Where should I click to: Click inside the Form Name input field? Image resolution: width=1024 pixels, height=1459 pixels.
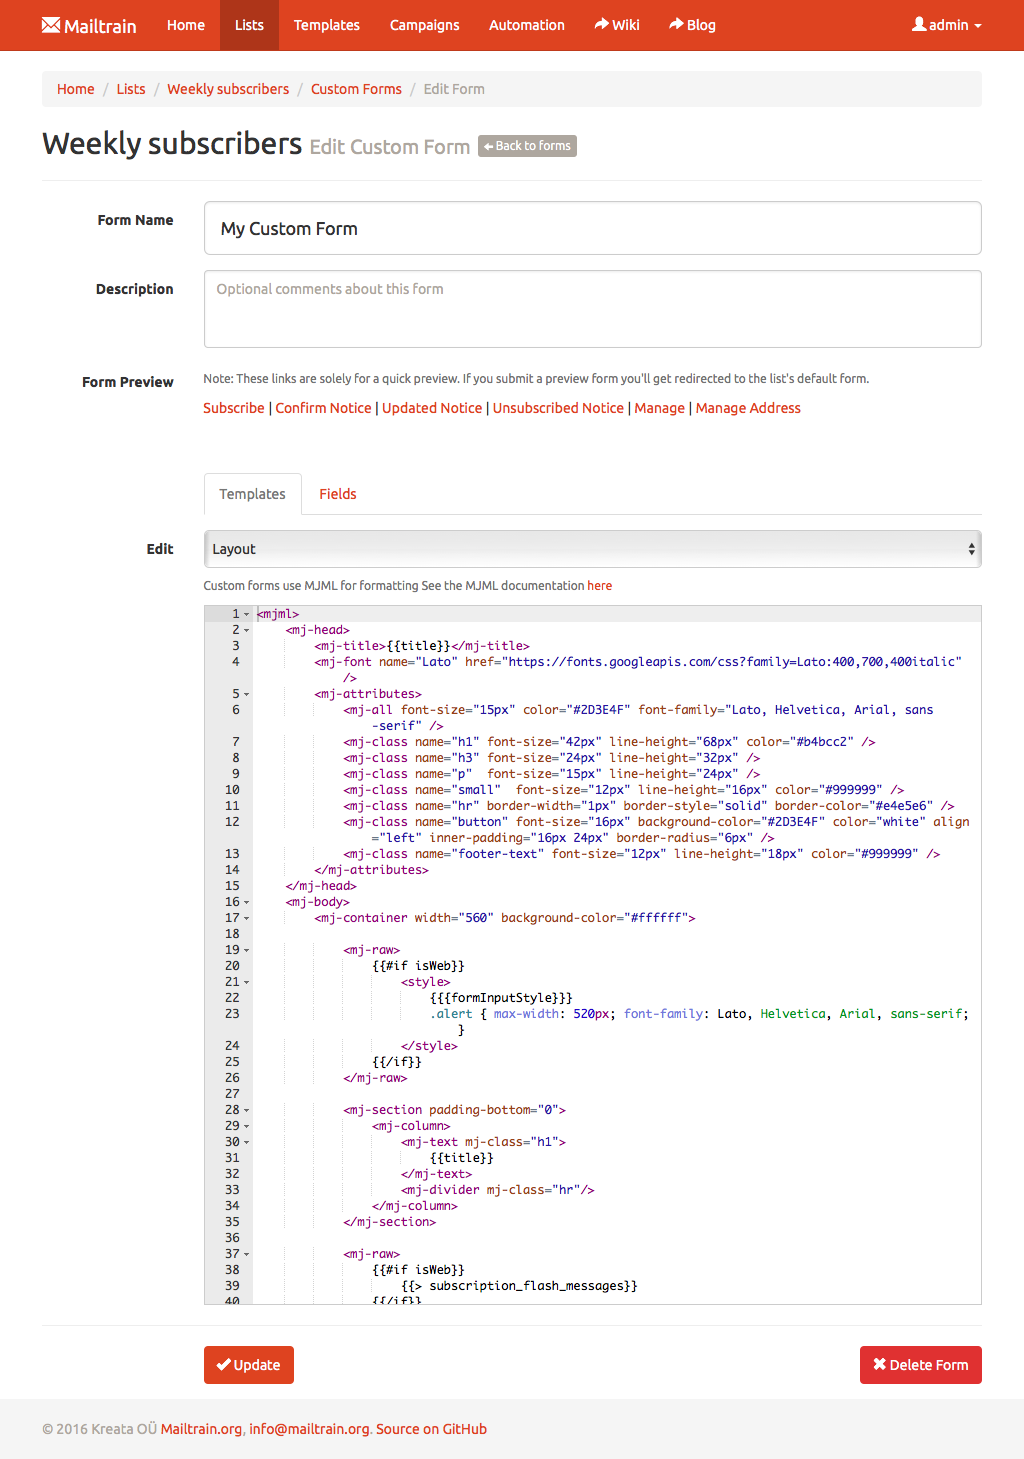click(592, 228)
